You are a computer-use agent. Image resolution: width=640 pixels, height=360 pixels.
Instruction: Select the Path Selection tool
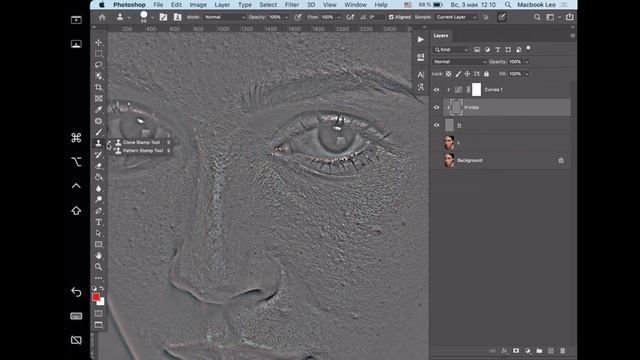(x=98, y=233)
